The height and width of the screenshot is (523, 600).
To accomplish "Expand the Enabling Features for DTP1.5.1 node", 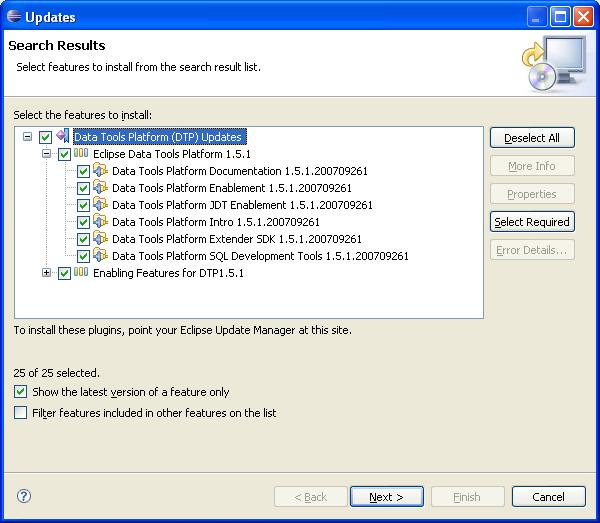I will pyautogui.click(x=46, y=272).
